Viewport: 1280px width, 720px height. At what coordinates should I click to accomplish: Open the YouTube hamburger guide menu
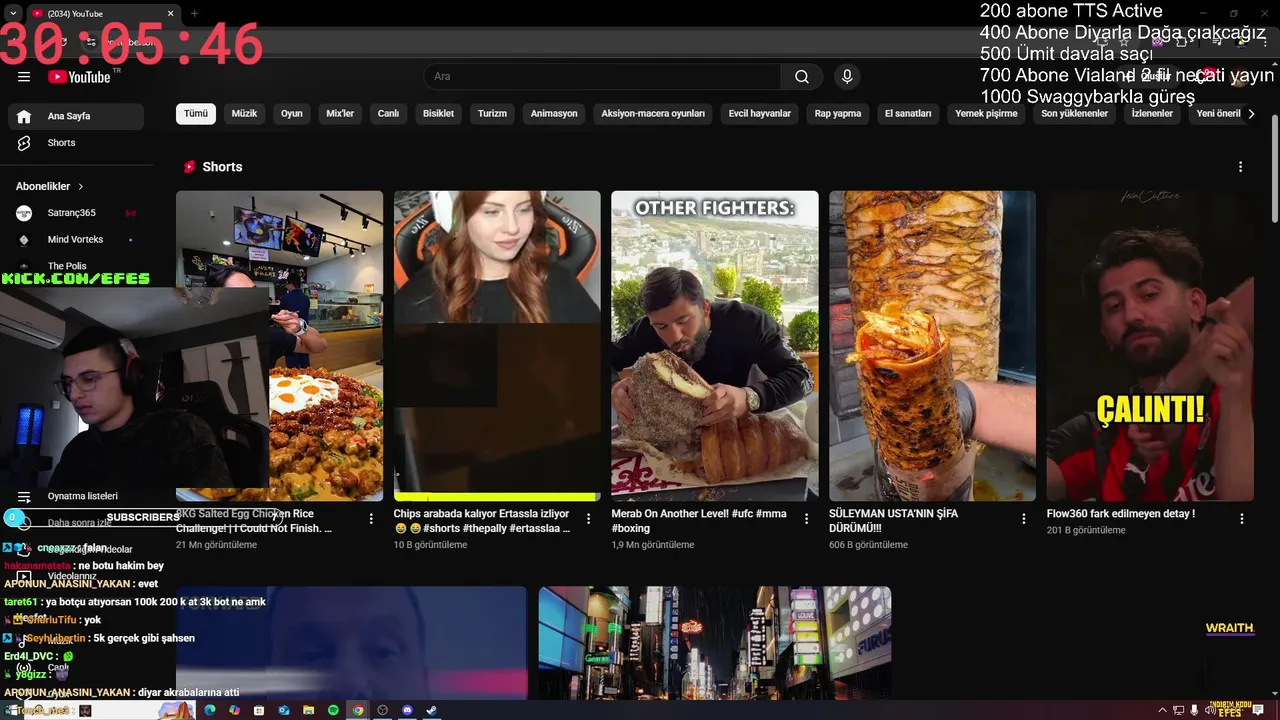(x=24, y=77)
